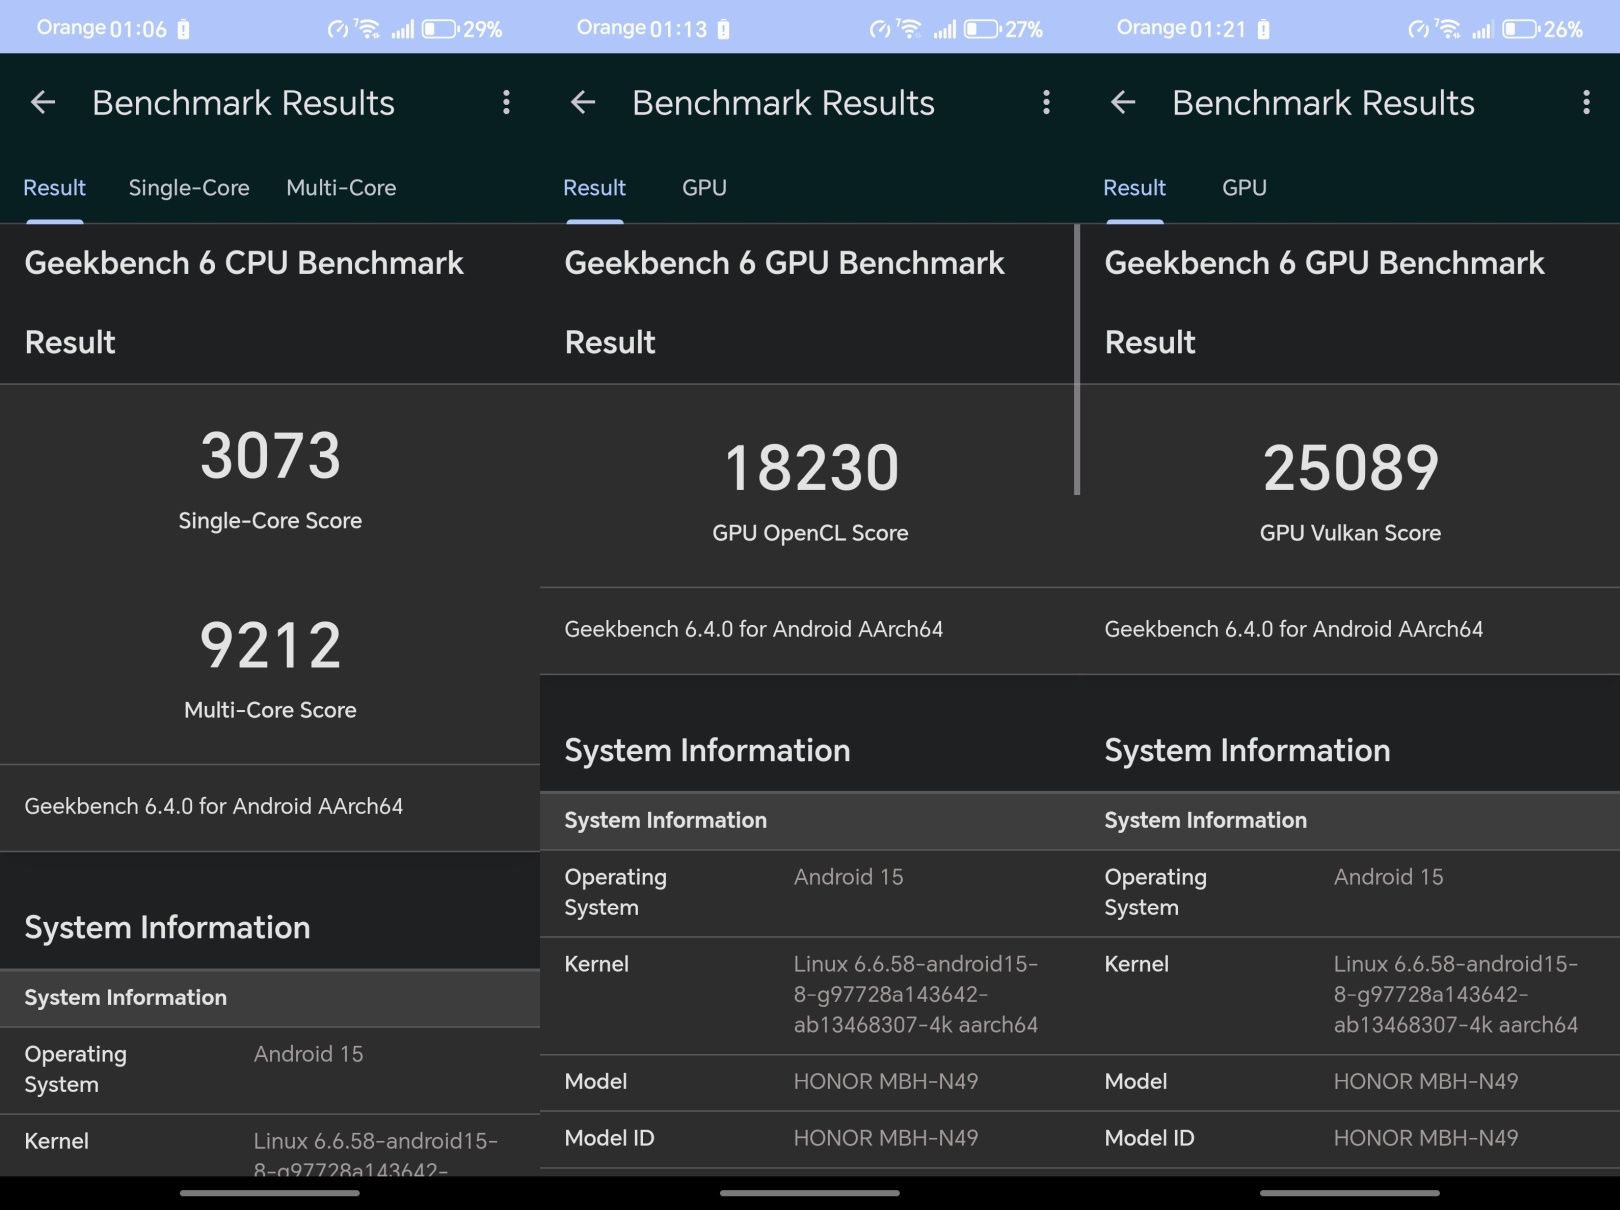Tap clock reading 01:21

click(1218, 29)
